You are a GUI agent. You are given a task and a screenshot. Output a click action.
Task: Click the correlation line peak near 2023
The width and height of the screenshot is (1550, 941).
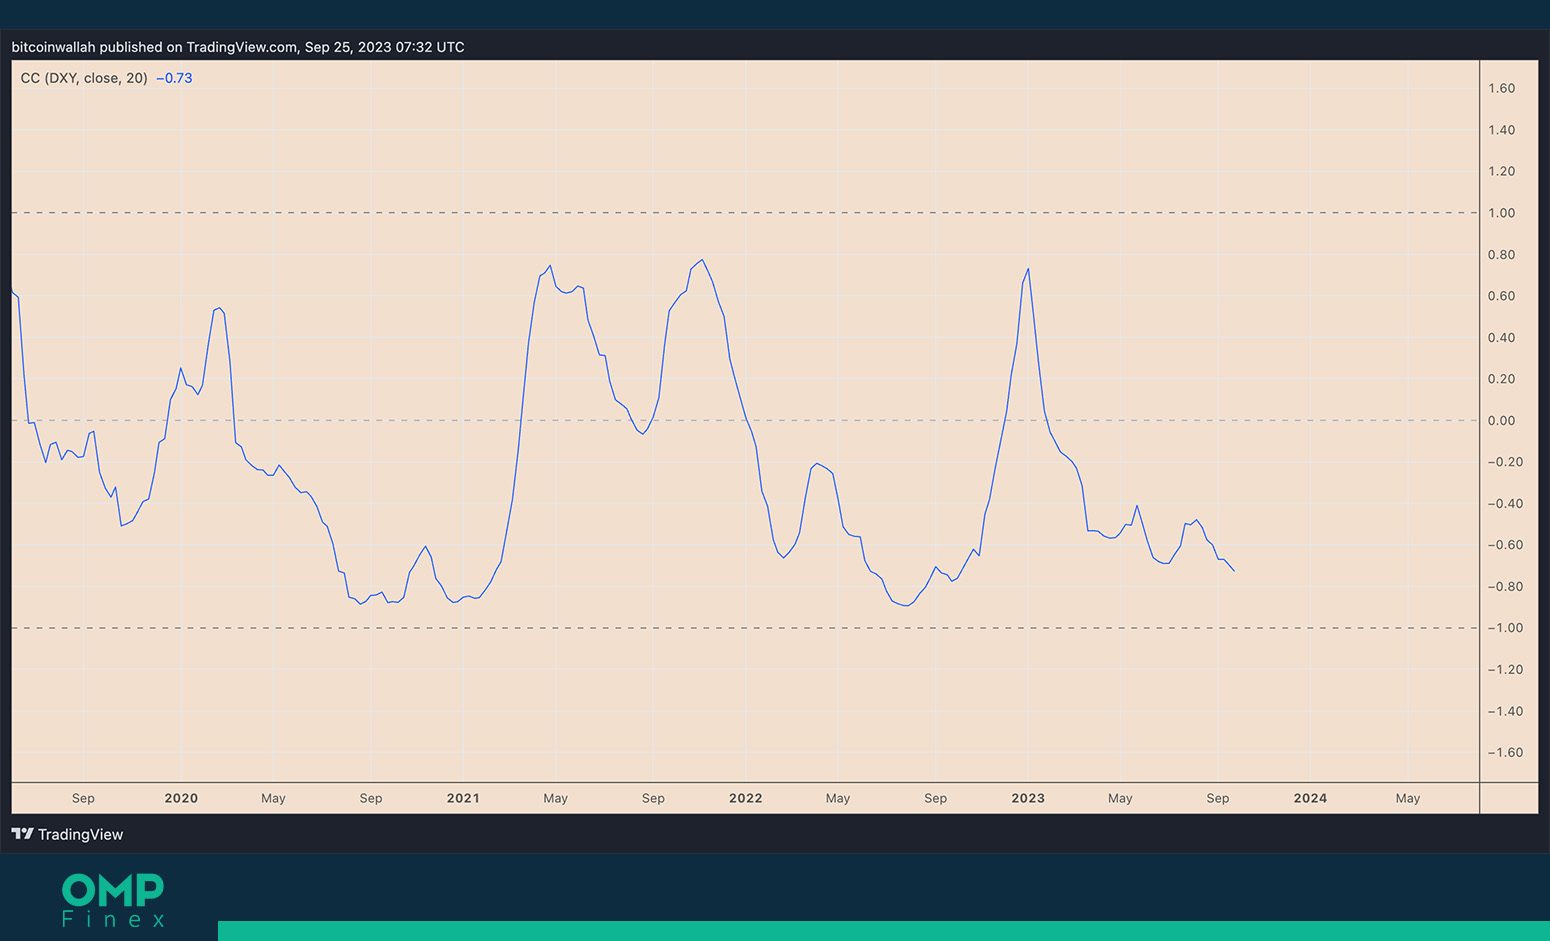point(1028,269)
